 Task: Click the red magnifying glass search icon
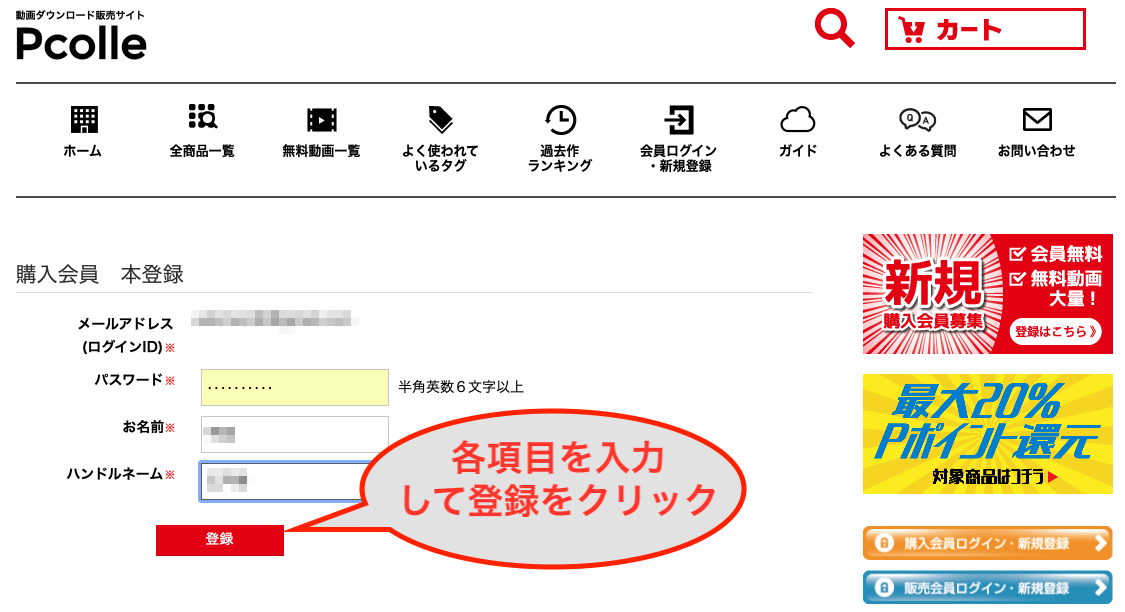pyautogui.click(x=834, y=28)
